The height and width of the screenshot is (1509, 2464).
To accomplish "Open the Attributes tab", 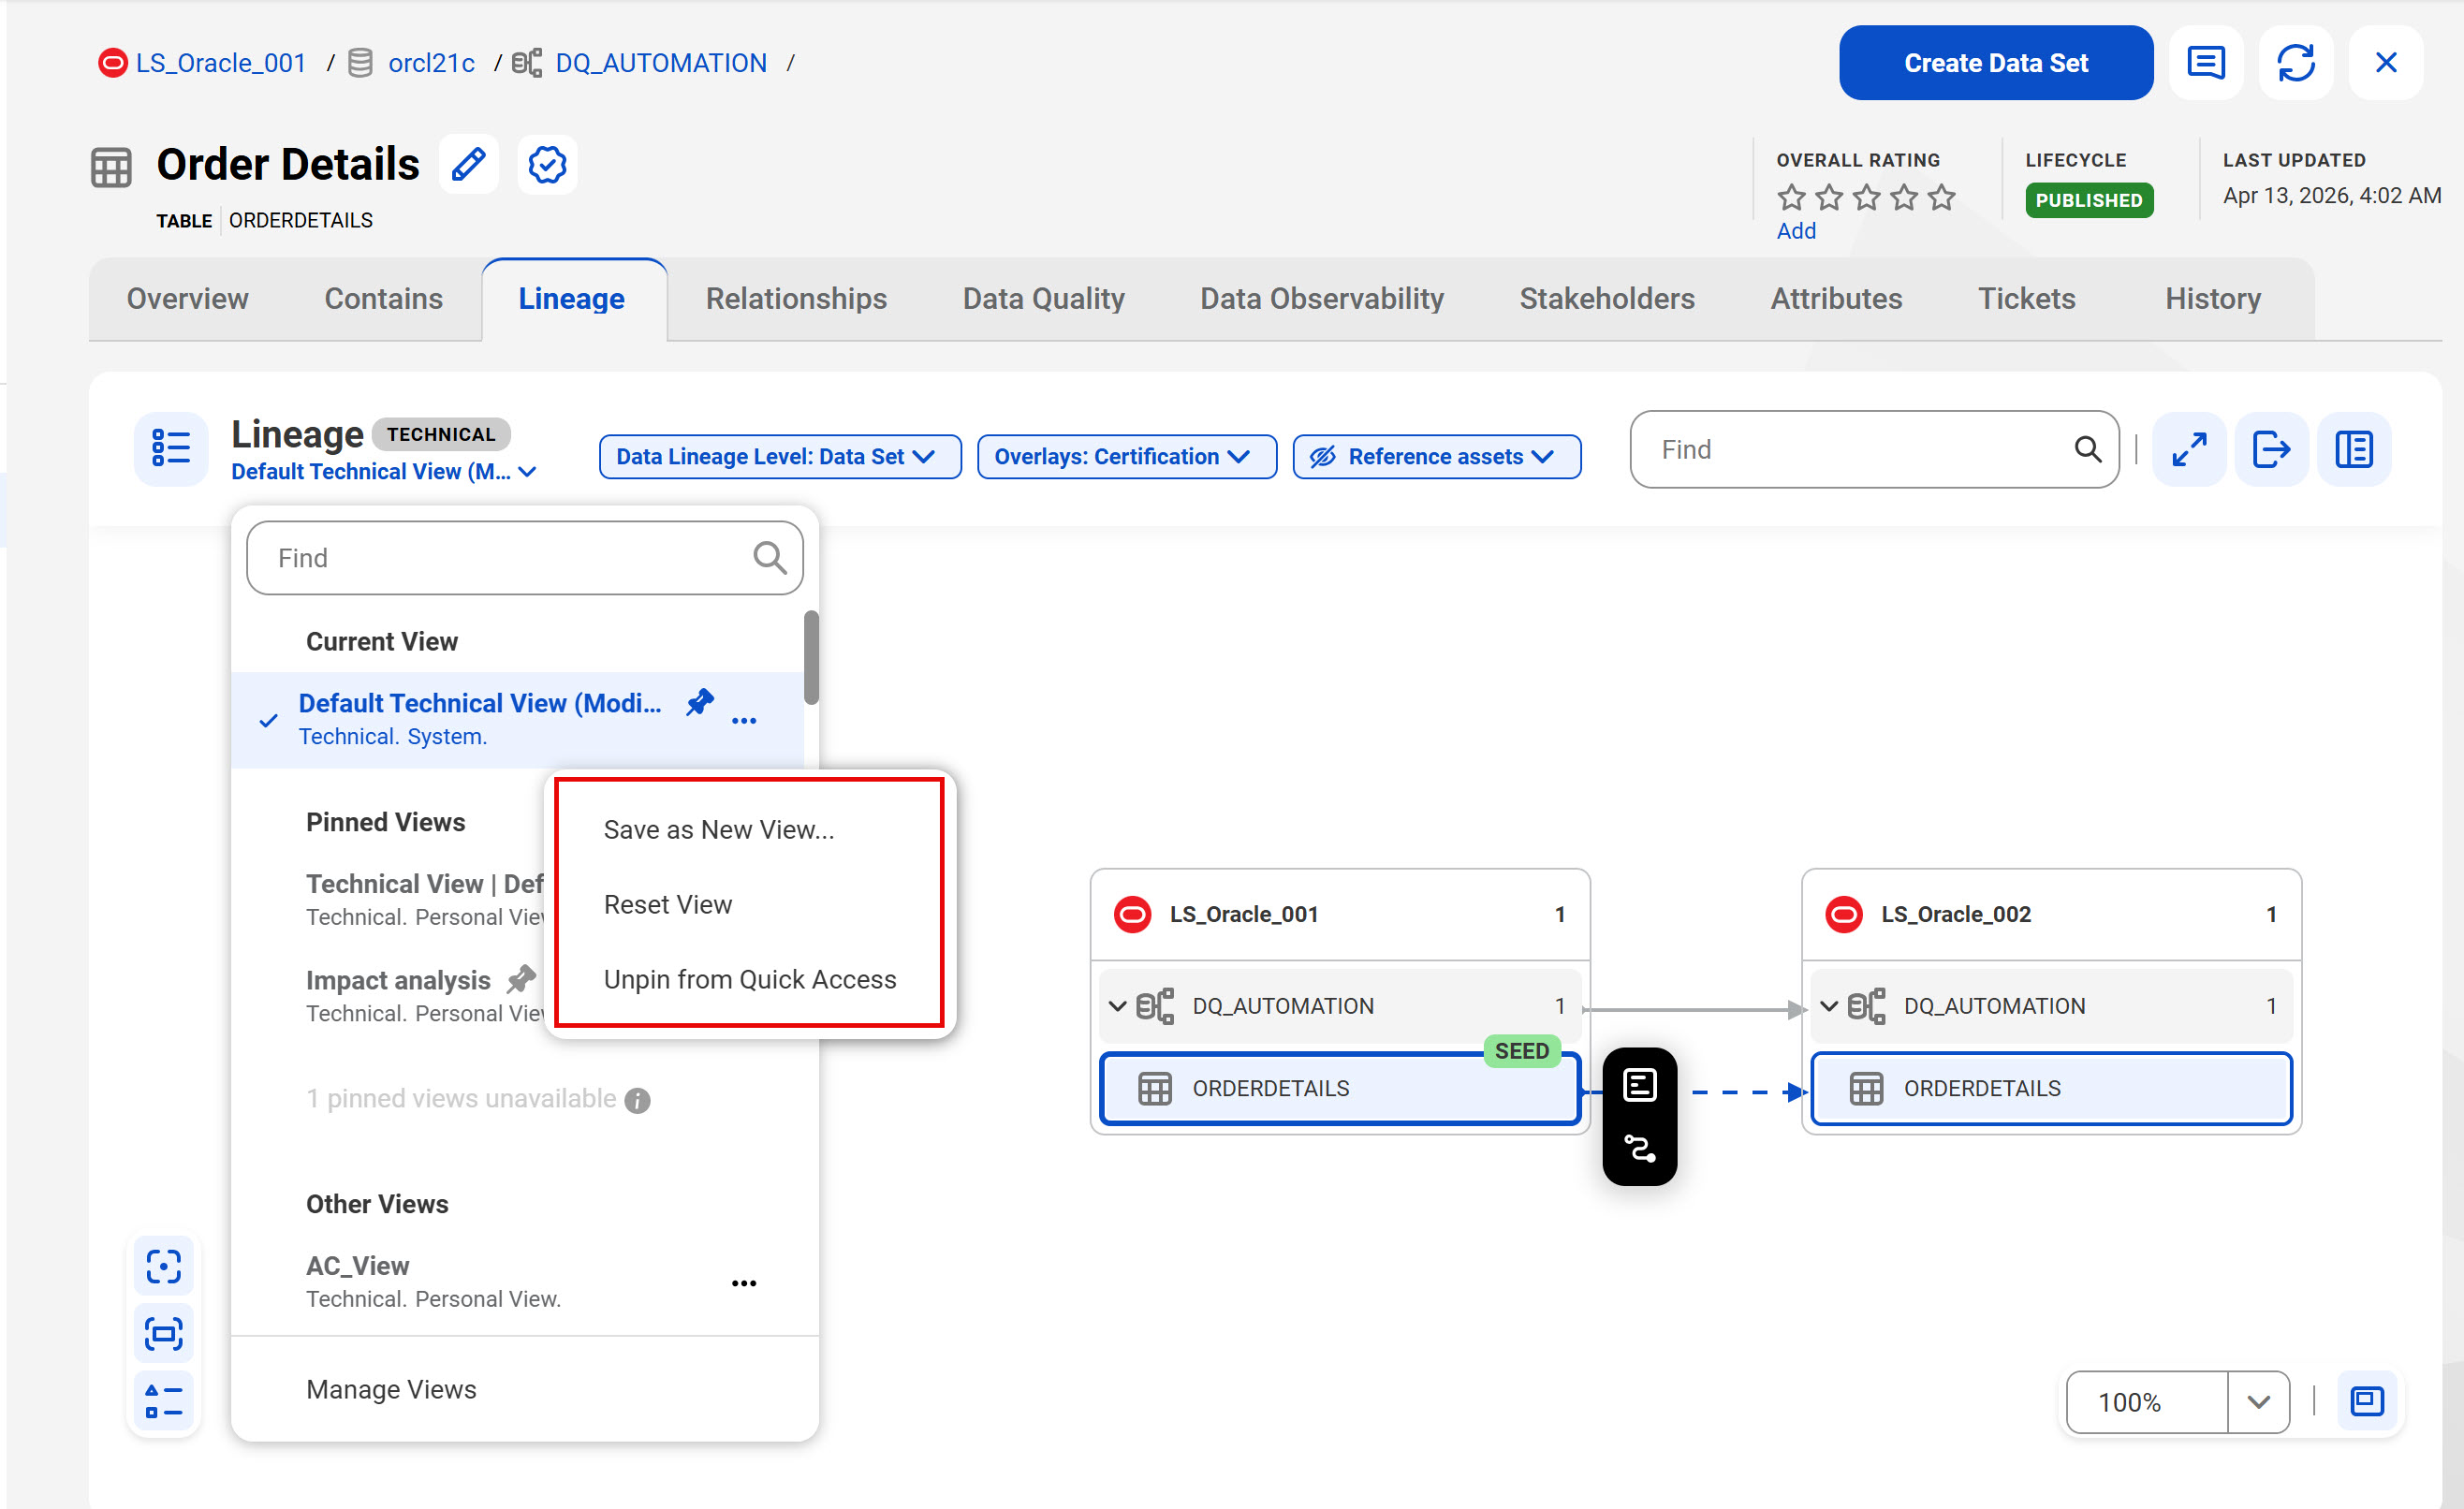I will (1836, 298).
